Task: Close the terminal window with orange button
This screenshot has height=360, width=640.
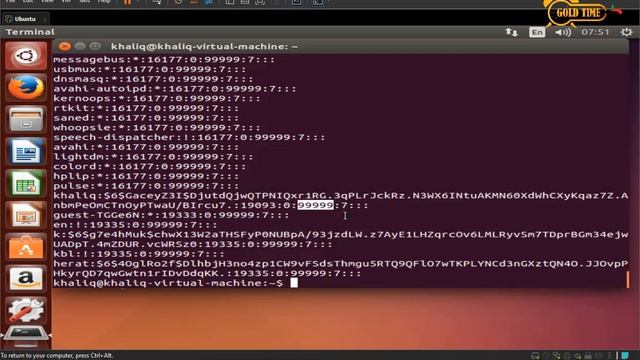Action: 64,47
